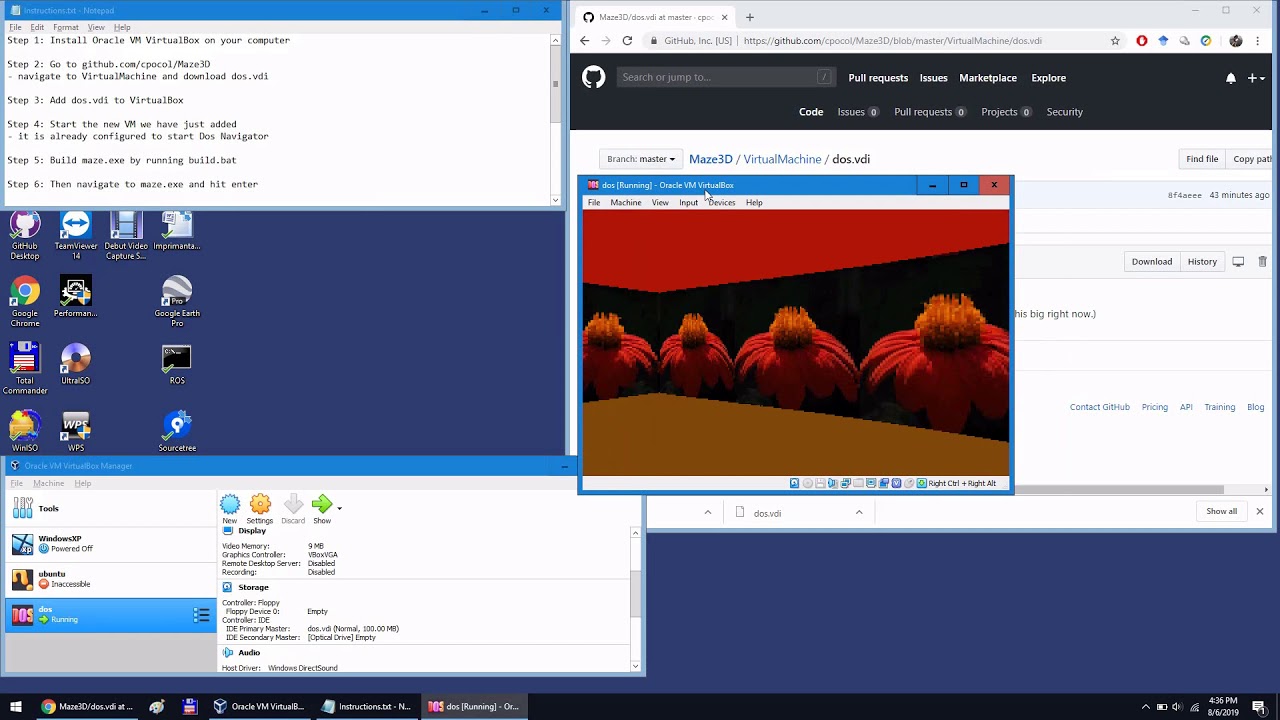Image resolution: width=1280 pixels, height=720 pixels.
Task: Click the display icon in VM status bar
Action: [871, 483]
